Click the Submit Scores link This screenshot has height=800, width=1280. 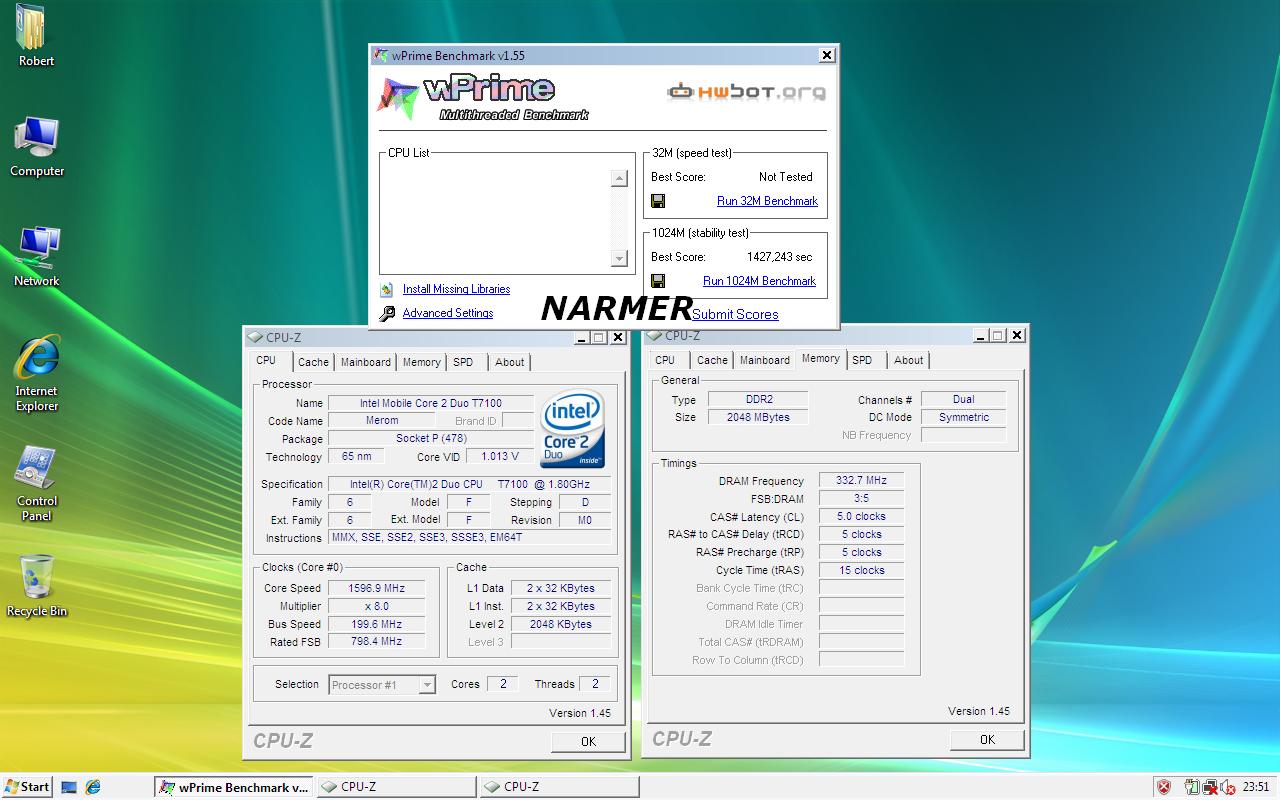735,314
